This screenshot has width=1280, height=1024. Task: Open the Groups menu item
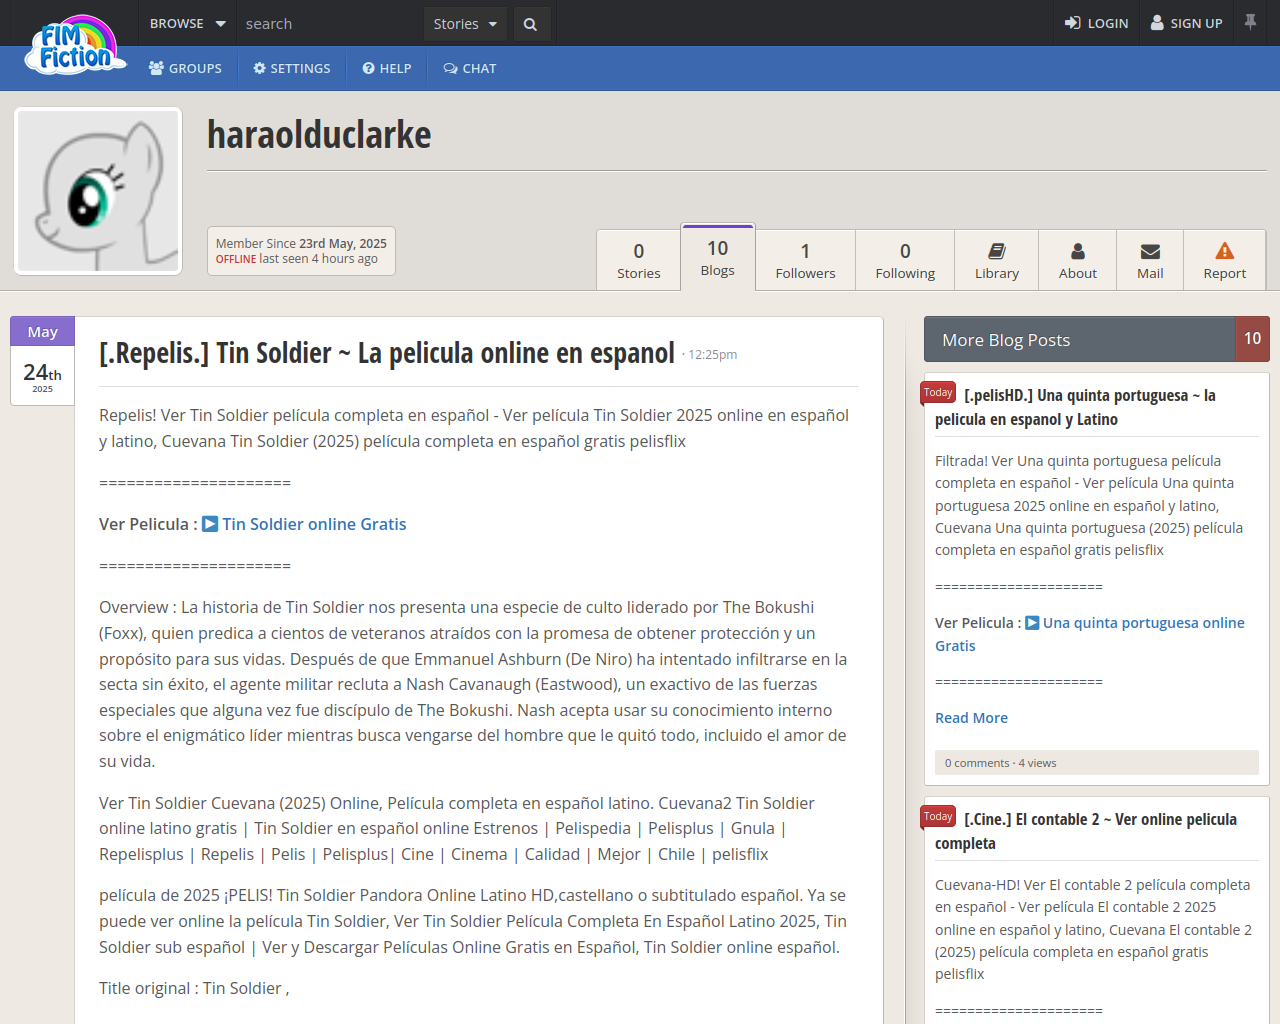(x=185, y=68)
